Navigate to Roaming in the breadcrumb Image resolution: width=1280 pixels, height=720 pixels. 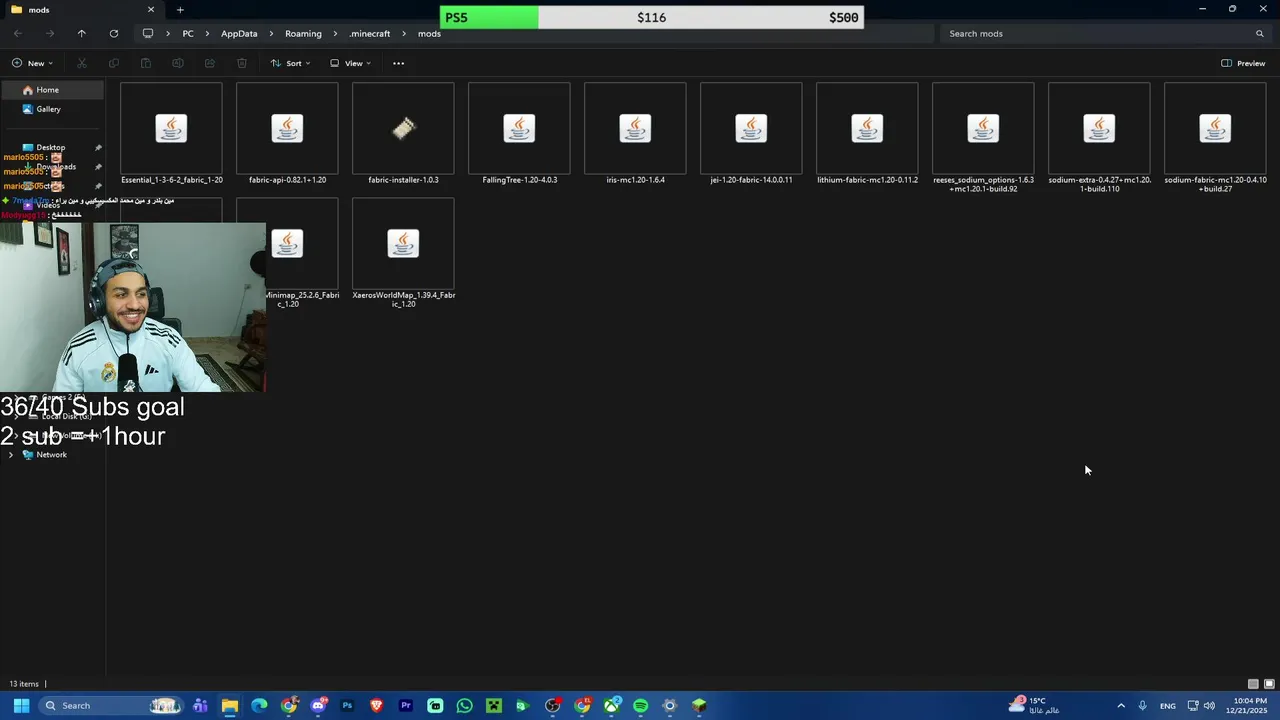click(x=303, y=33)
